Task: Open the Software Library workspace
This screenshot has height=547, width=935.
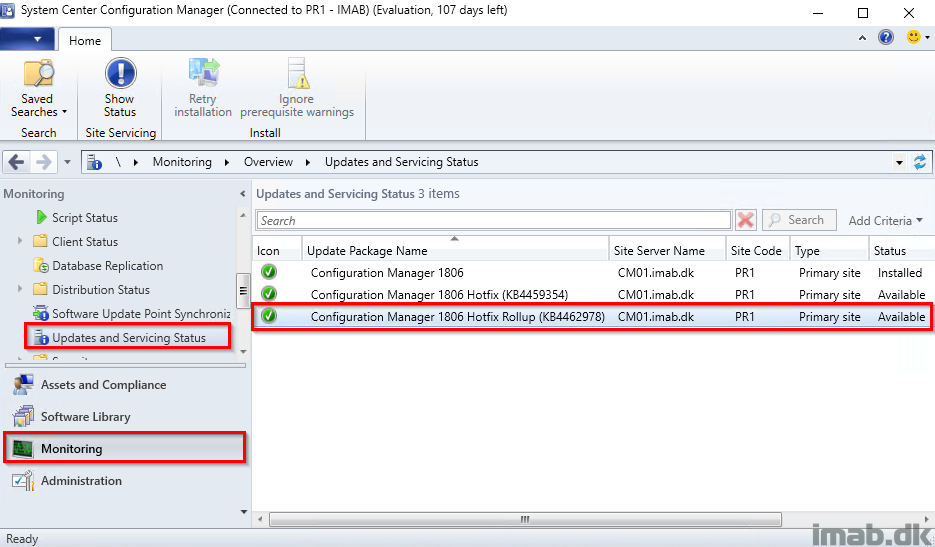Action: tap(85, 416)
